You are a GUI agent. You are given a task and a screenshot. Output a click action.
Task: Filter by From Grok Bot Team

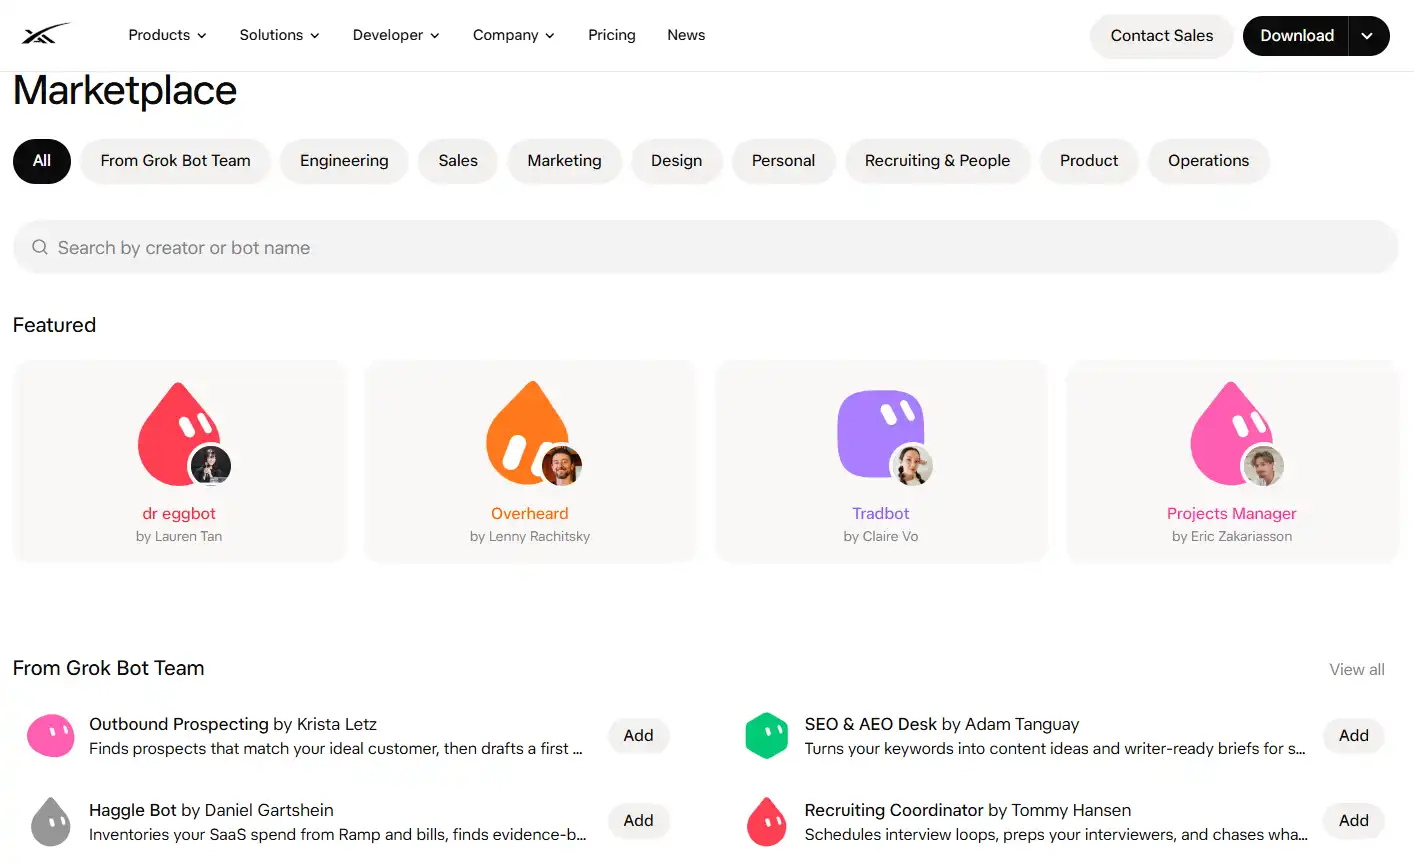(x=176, y=161)
